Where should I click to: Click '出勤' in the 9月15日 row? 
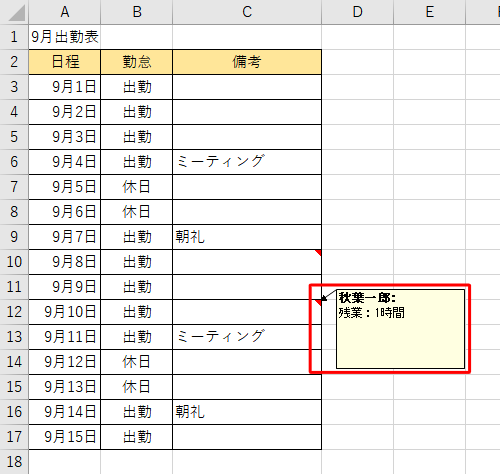pos(137,437)
